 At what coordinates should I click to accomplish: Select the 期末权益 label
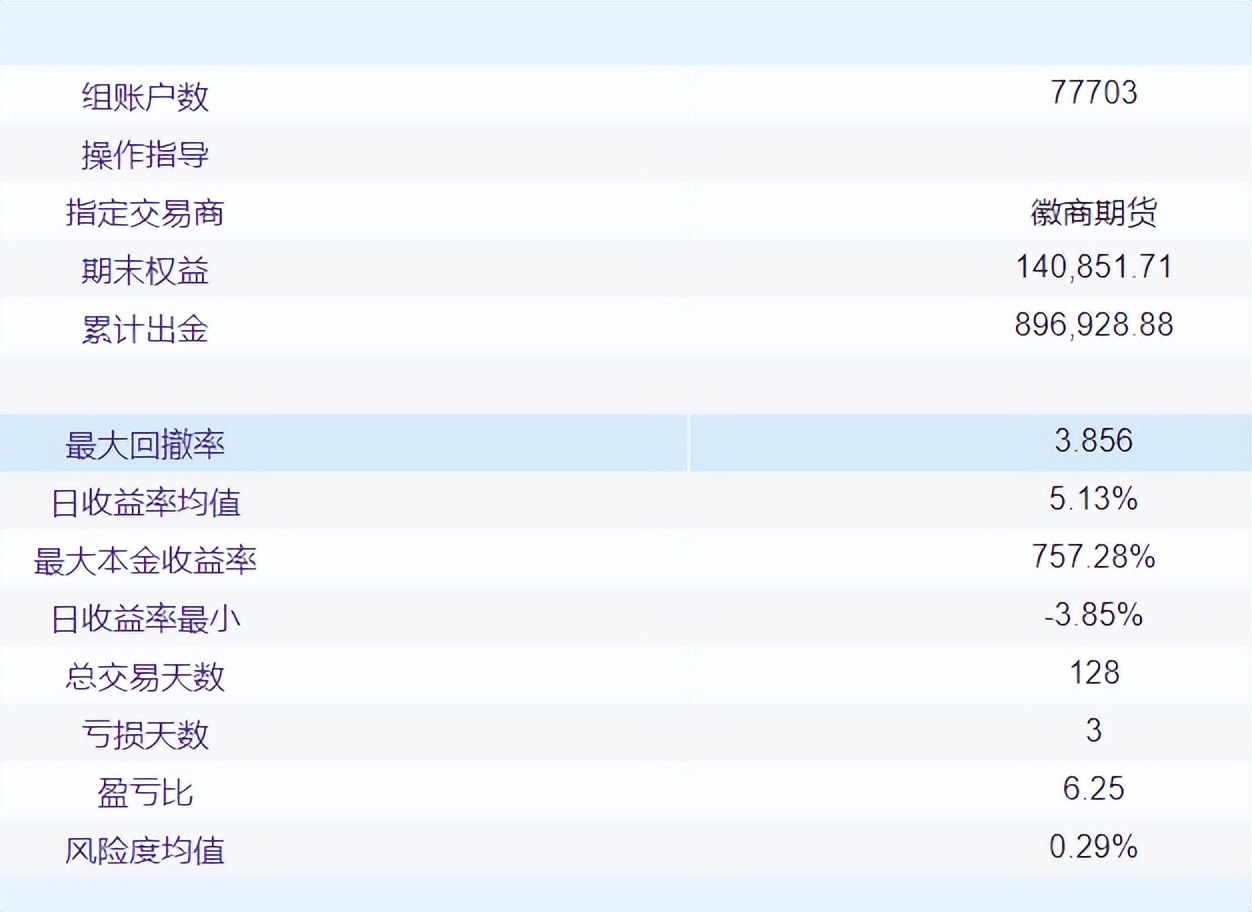click(x=143, y=271)
